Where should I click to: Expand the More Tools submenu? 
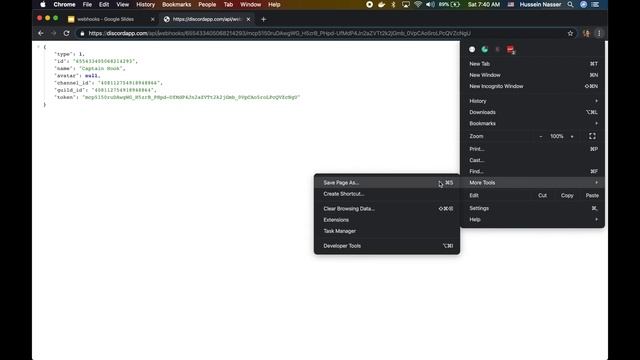(533, 182)
